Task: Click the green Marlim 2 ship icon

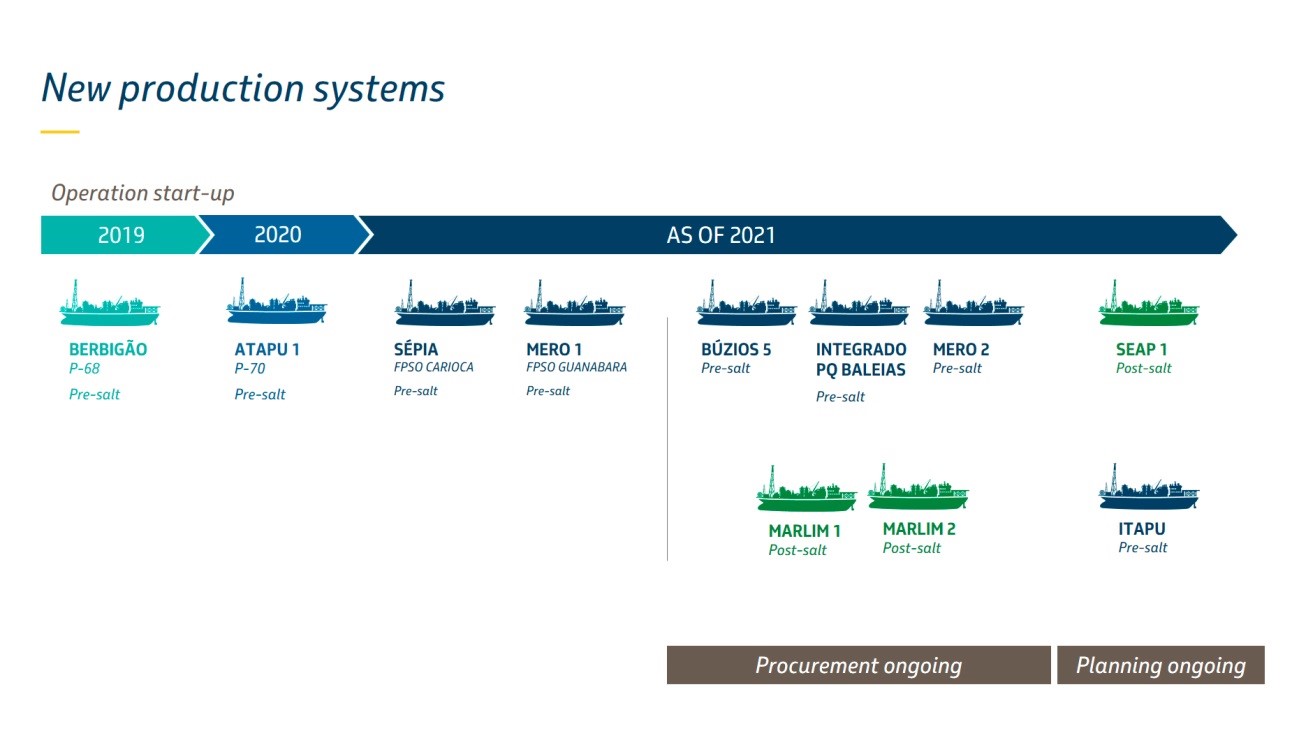Action: click(x=918, y=486)
